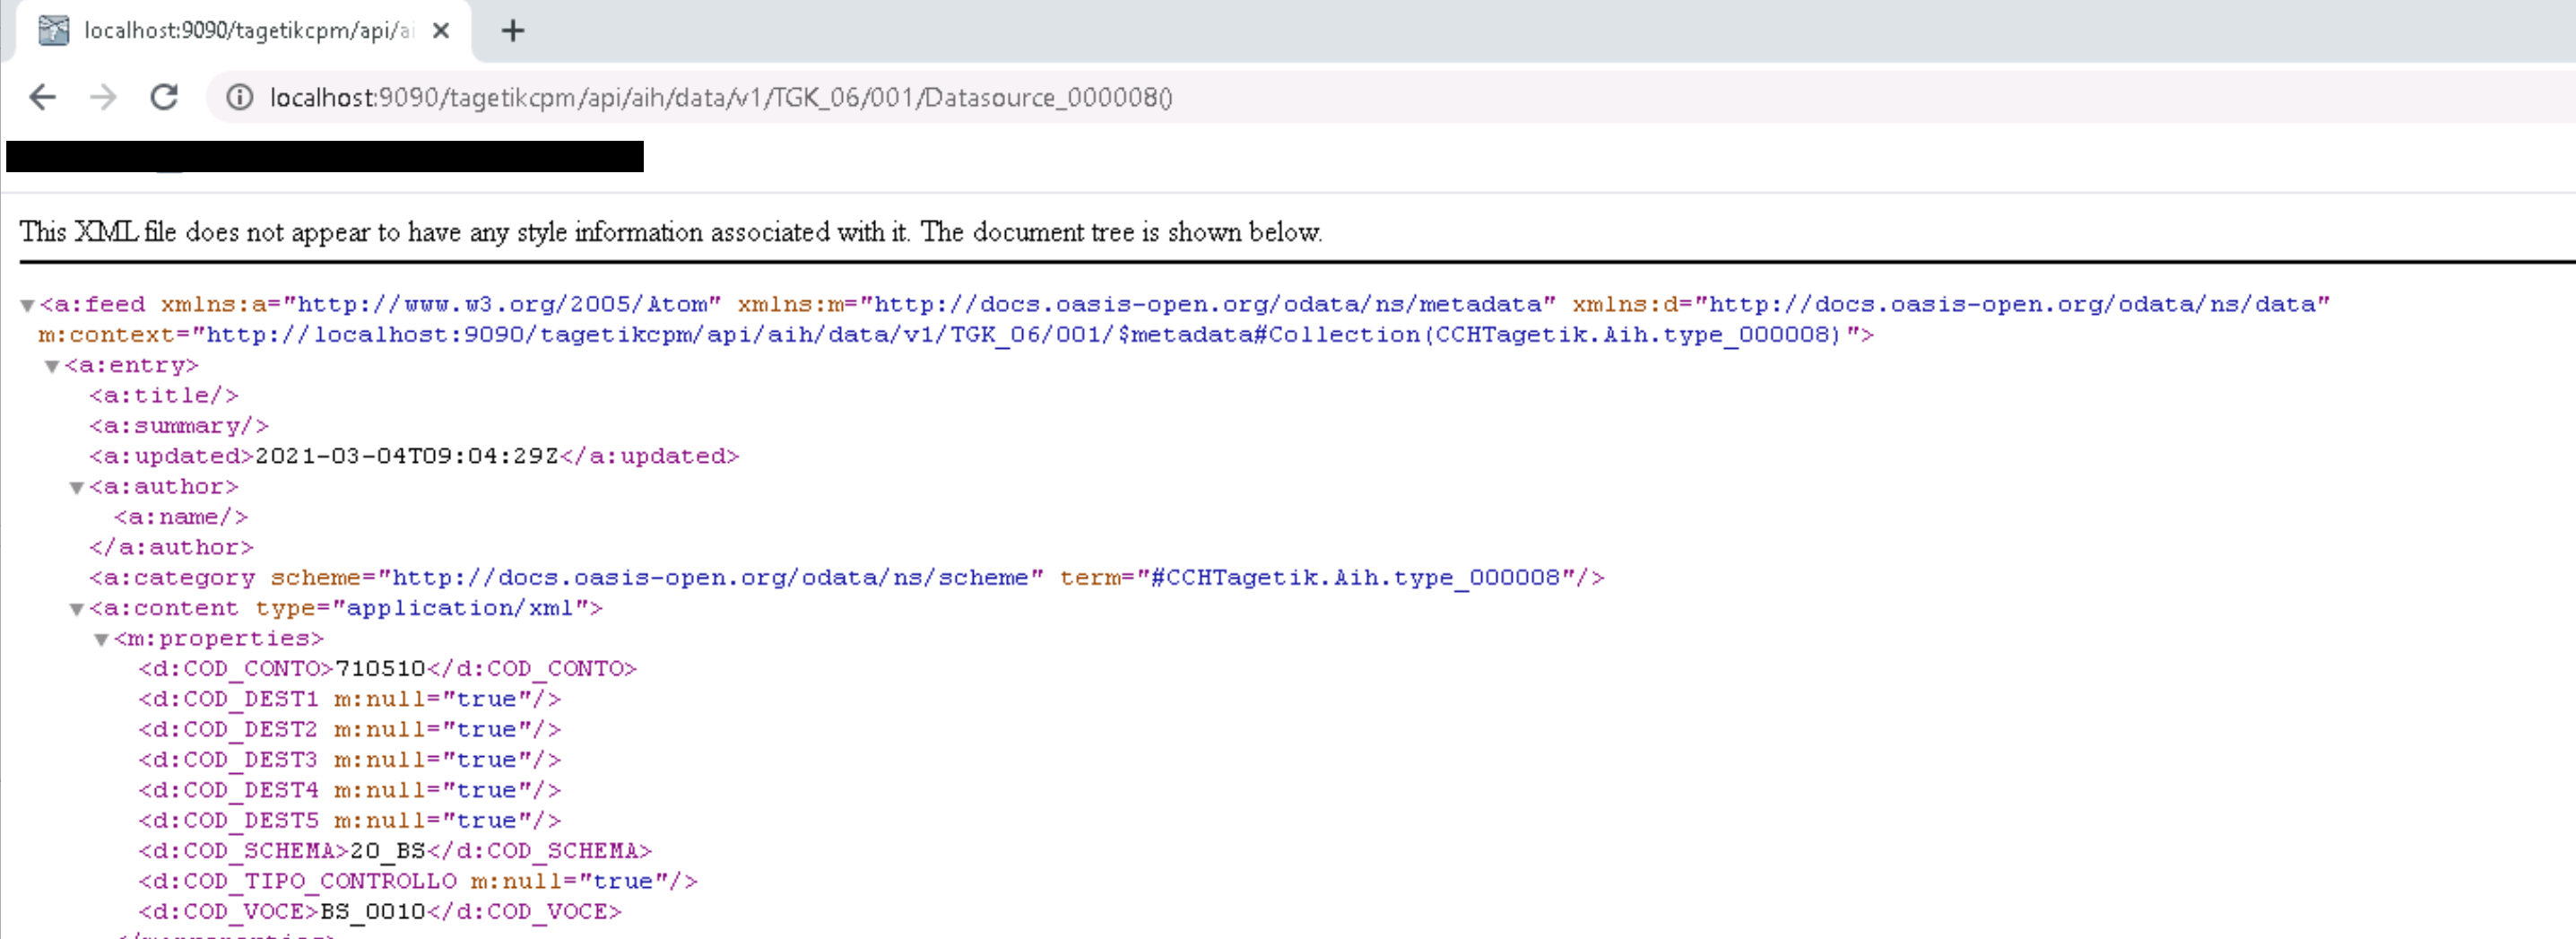This screenshot has height=939, width=2576.
Task: Click the updated timestamp 2021-03-04T09:04:29Z
Action: 407,456
